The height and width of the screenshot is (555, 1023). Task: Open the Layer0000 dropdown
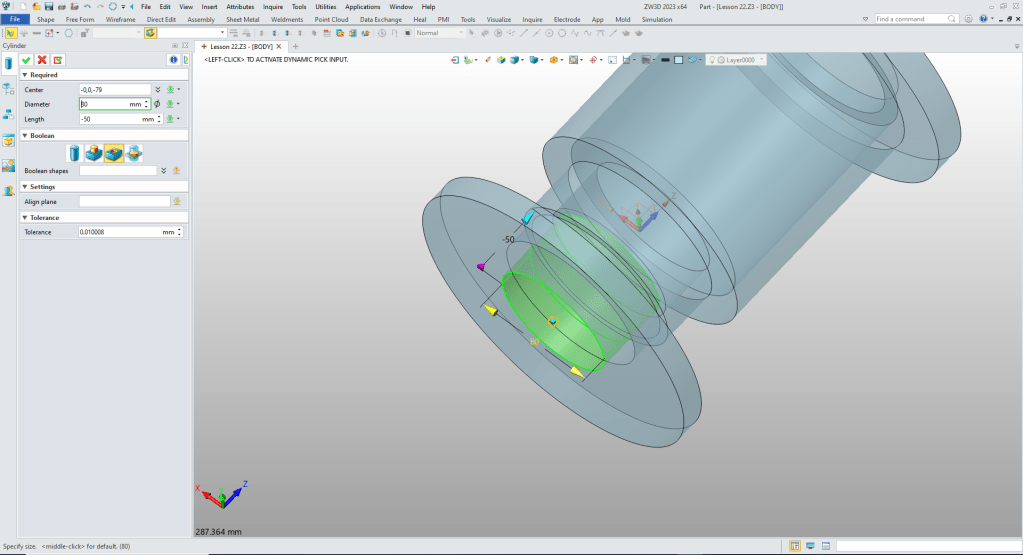pos(763,60)
